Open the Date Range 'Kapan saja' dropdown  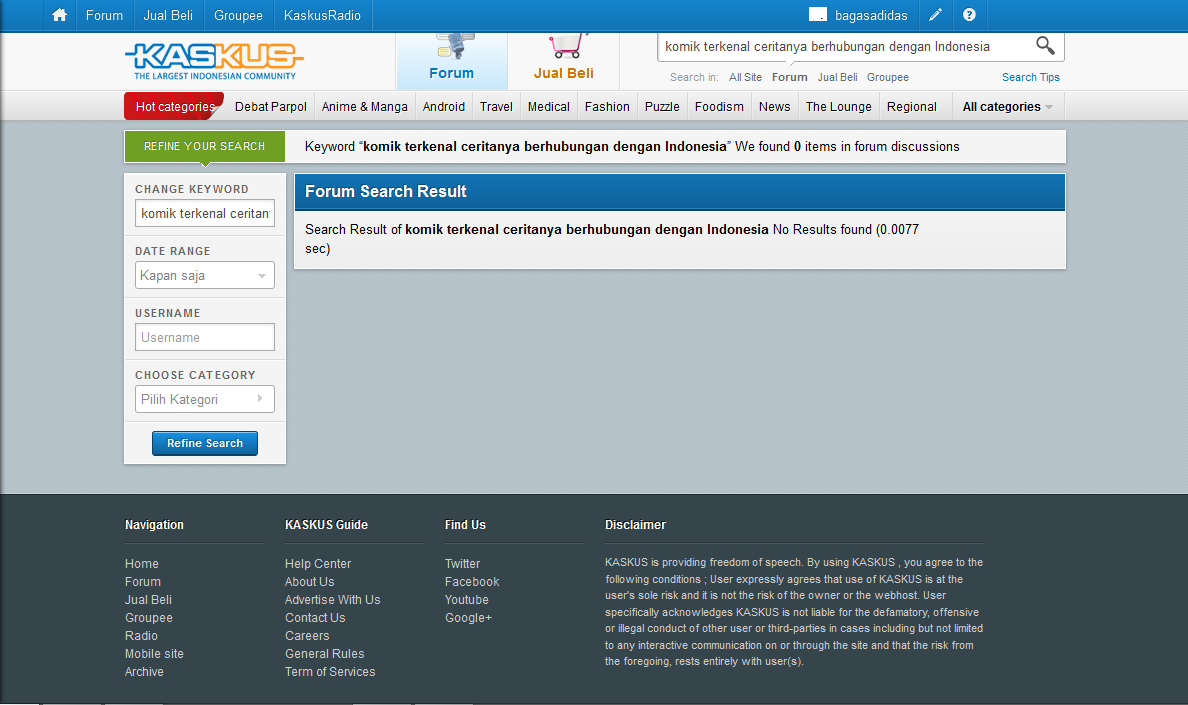pyautogui.click(x=205, y=276)
